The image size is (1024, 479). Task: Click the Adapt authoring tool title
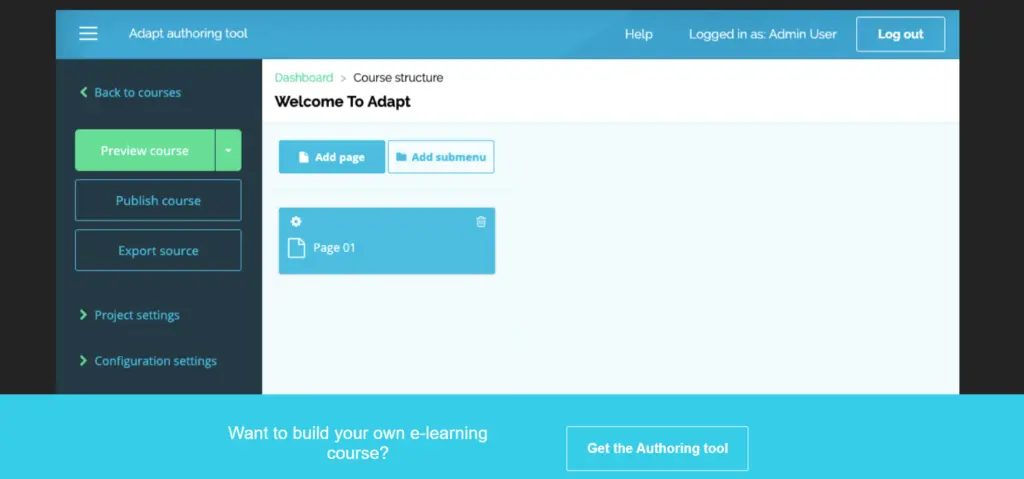(188, 34)
